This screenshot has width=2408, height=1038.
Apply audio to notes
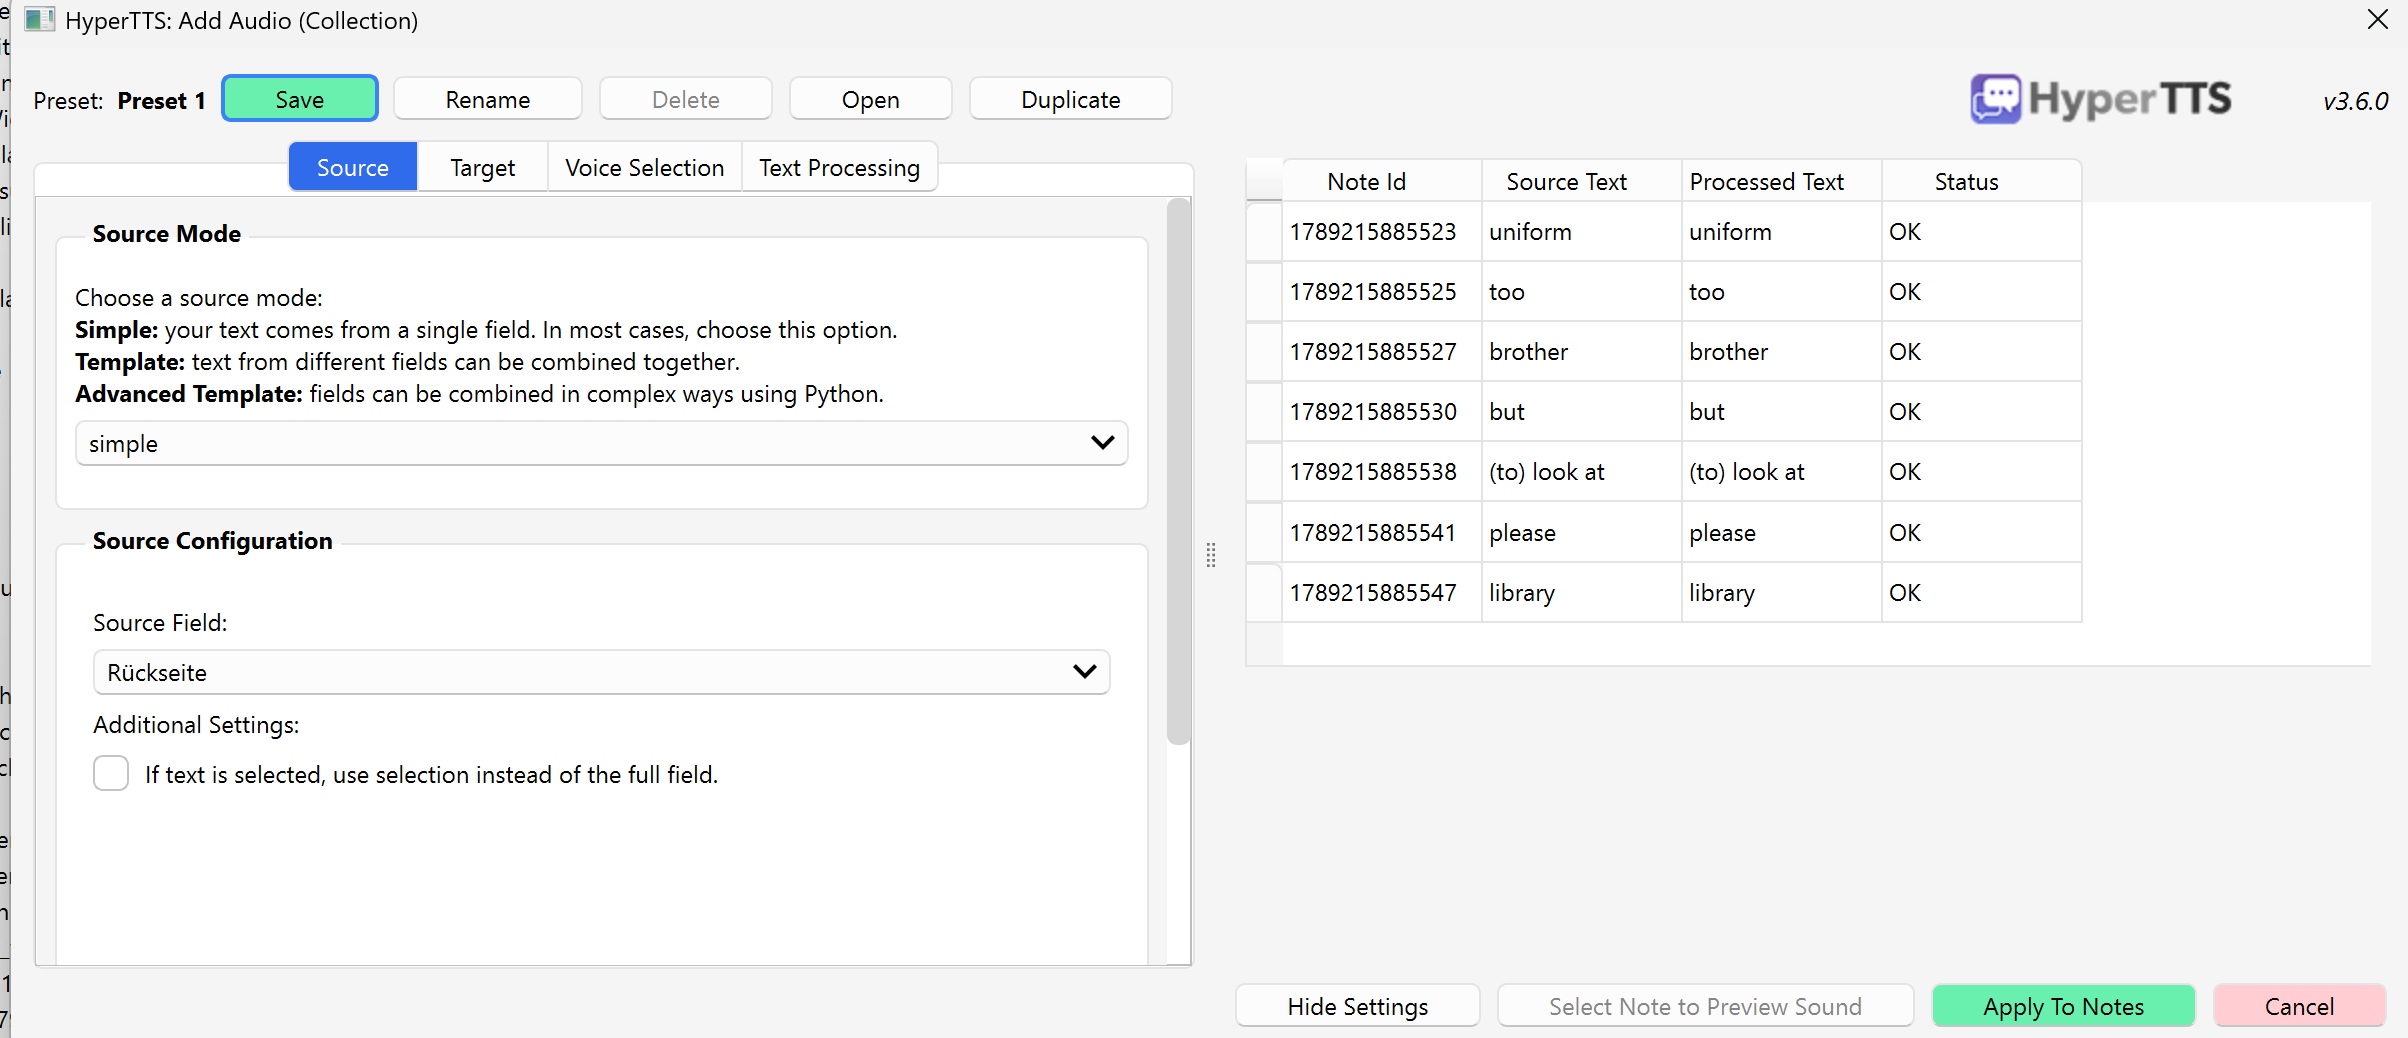tap(2064, 1006)
